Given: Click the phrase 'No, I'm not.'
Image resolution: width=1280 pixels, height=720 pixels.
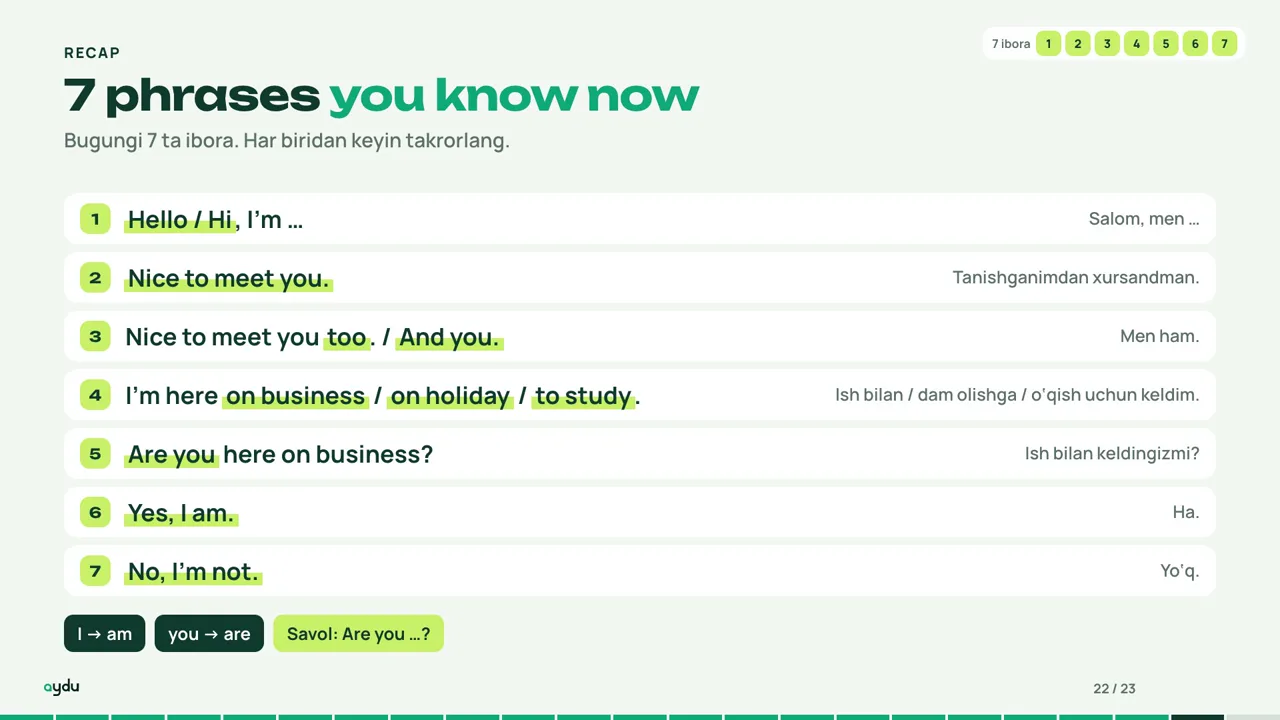Looking at the screenshot, I should coord(193,572).
